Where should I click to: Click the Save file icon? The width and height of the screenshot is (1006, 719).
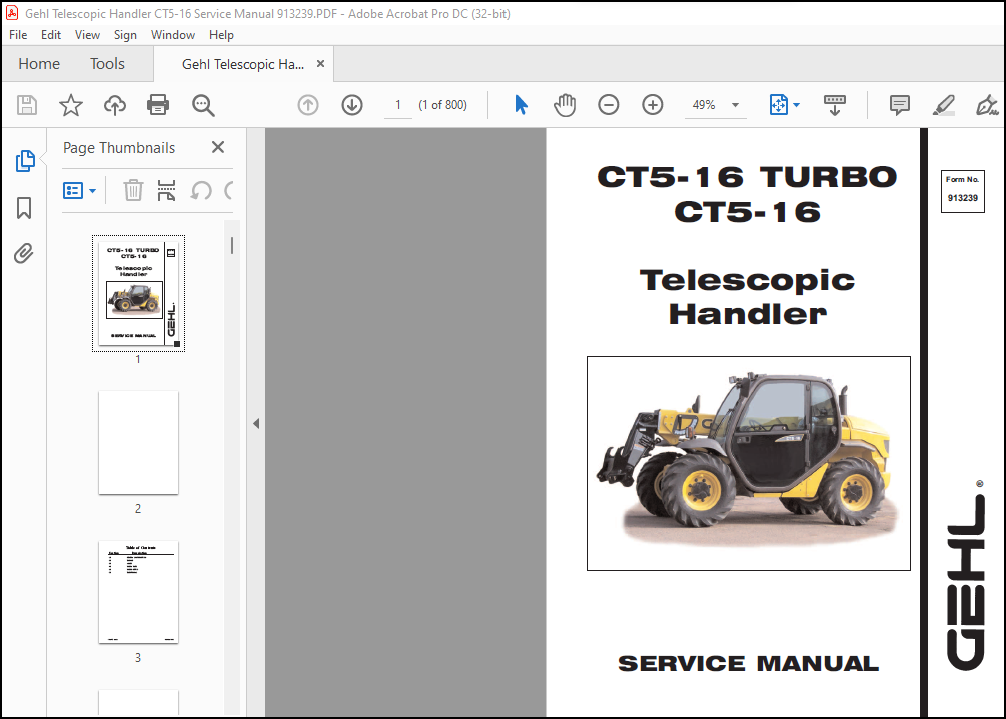(x=26, y=105)
